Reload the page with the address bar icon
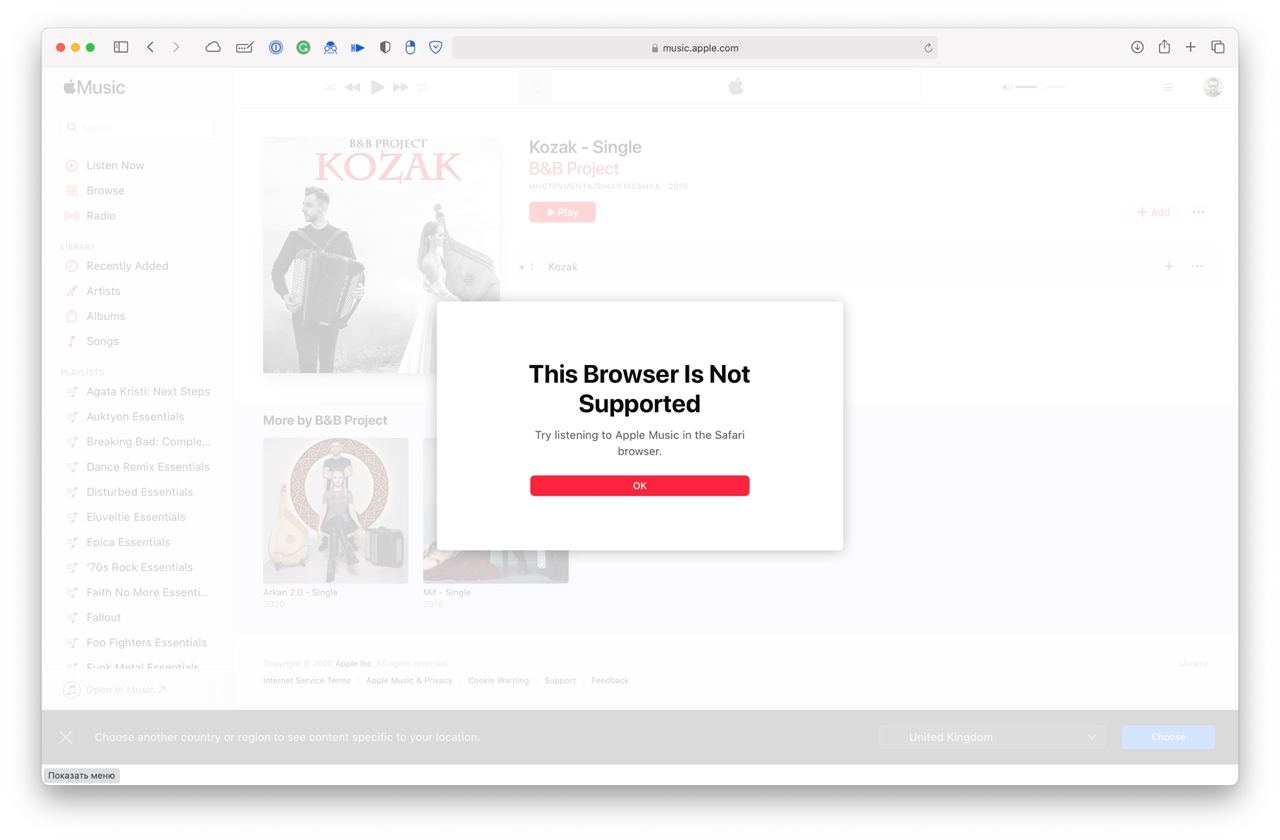 point(928,48)
